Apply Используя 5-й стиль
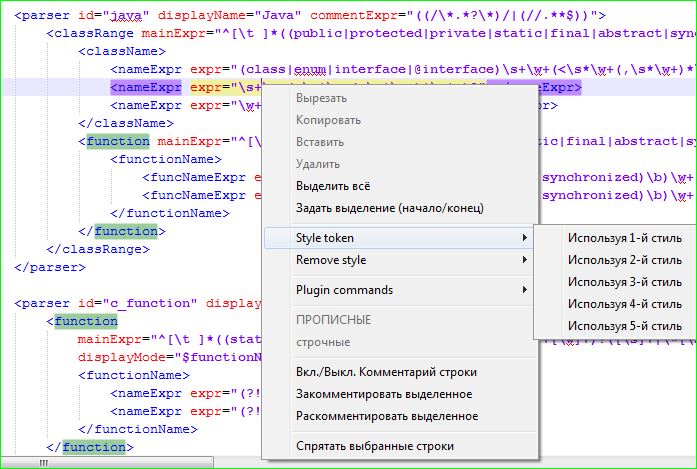The width and height of the screenshot is (697, 469). pos(625,326)
